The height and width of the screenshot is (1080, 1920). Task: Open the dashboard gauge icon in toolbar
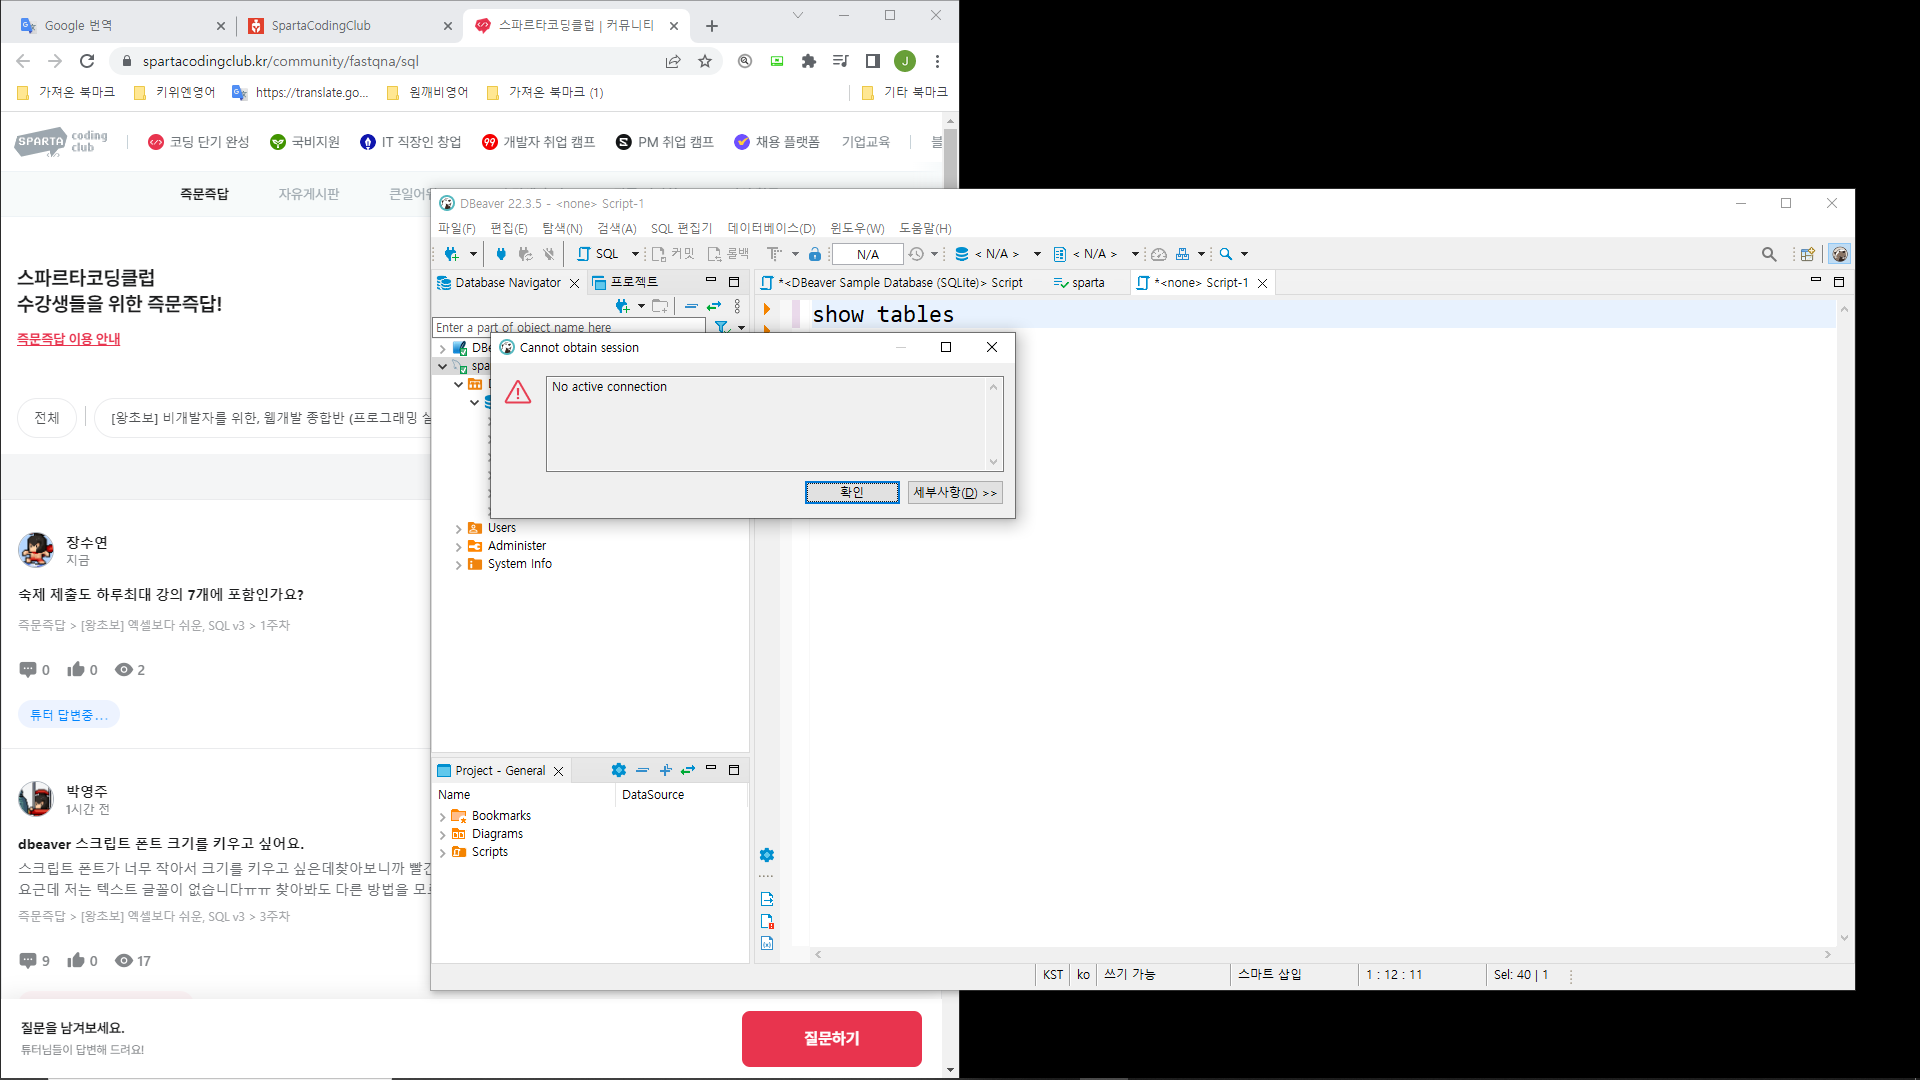tap(1159, 254)
